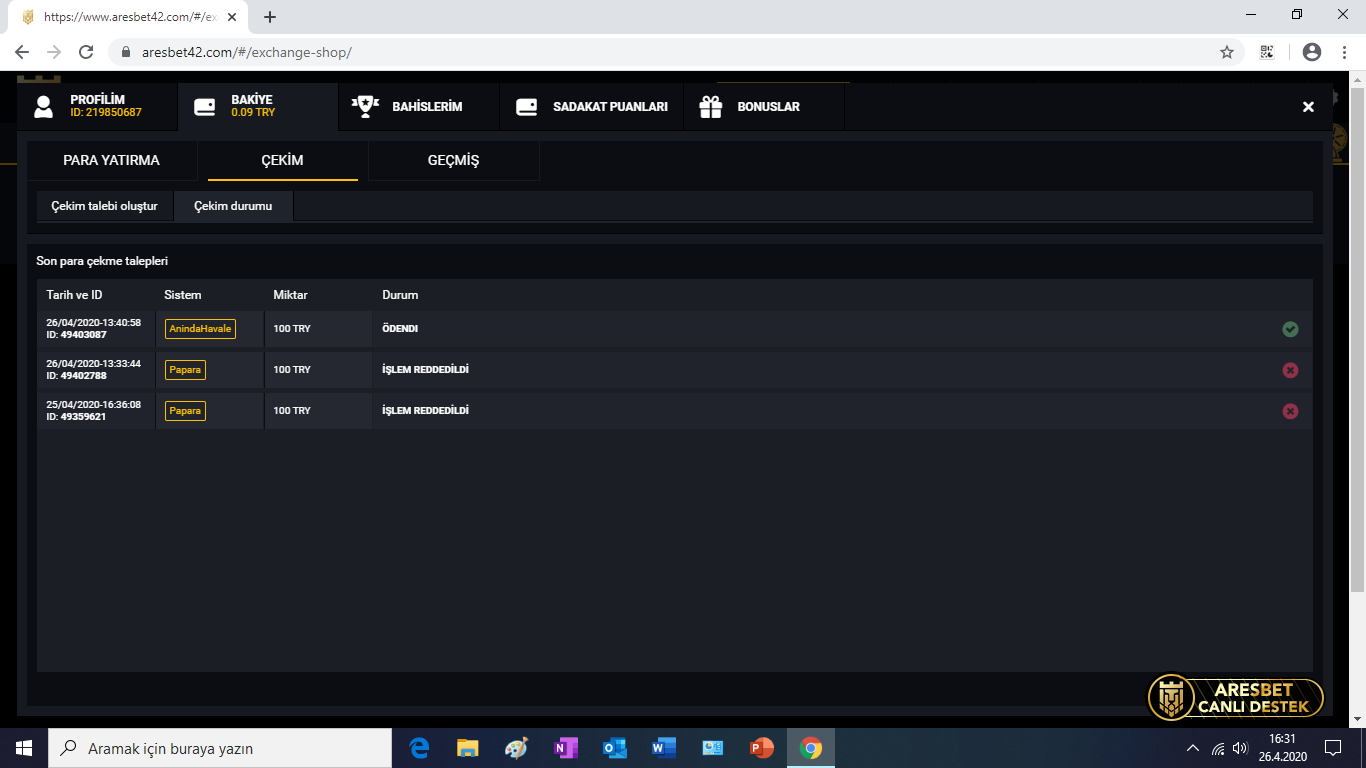Image resolution: width=1366 pixels, height=768 pixels.
Task: Open Chrome three-dot menu
Action: coord(1344,52)
